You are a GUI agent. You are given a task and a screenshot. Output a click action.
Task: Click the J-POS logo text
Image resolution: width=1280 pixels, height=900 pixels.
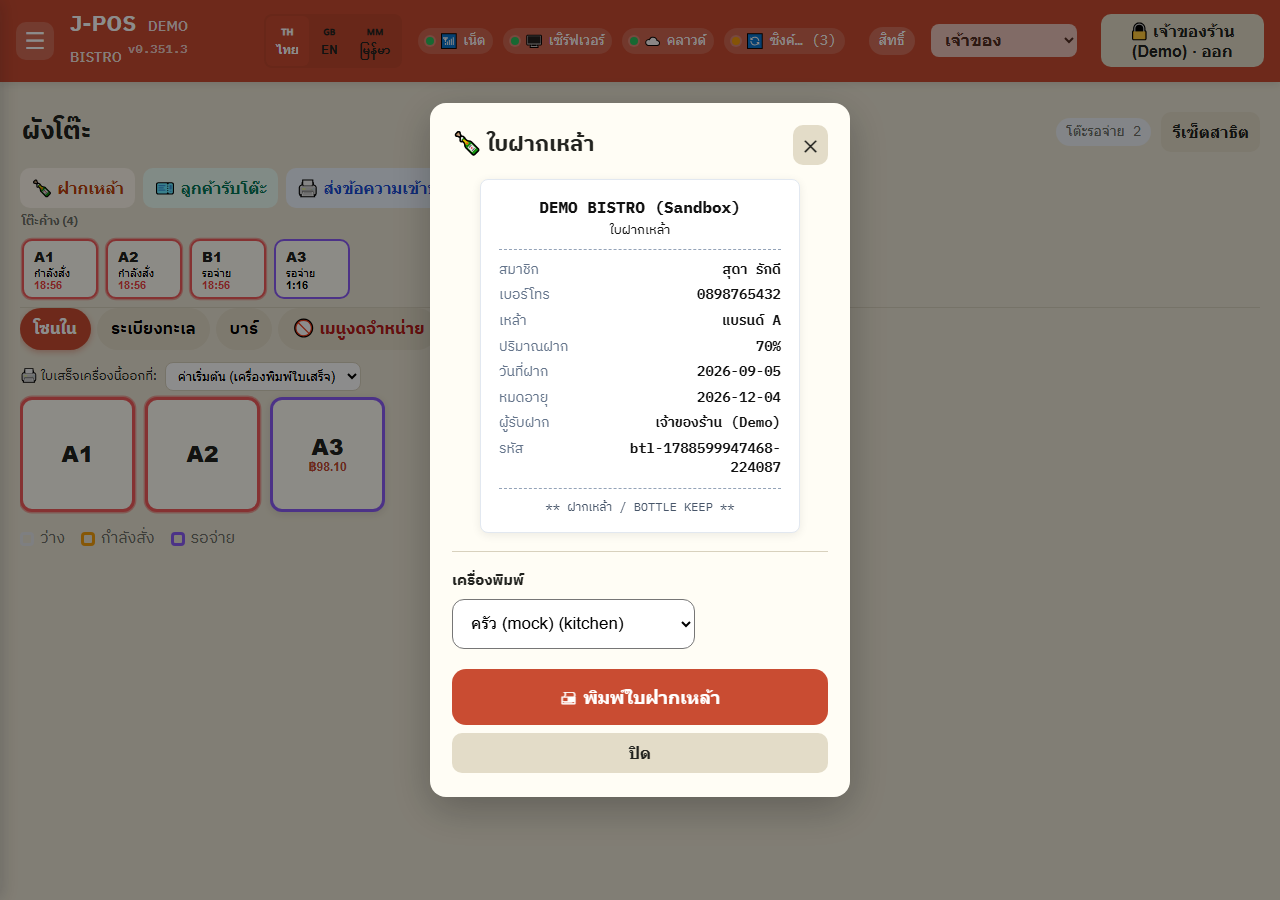[103, 24]
